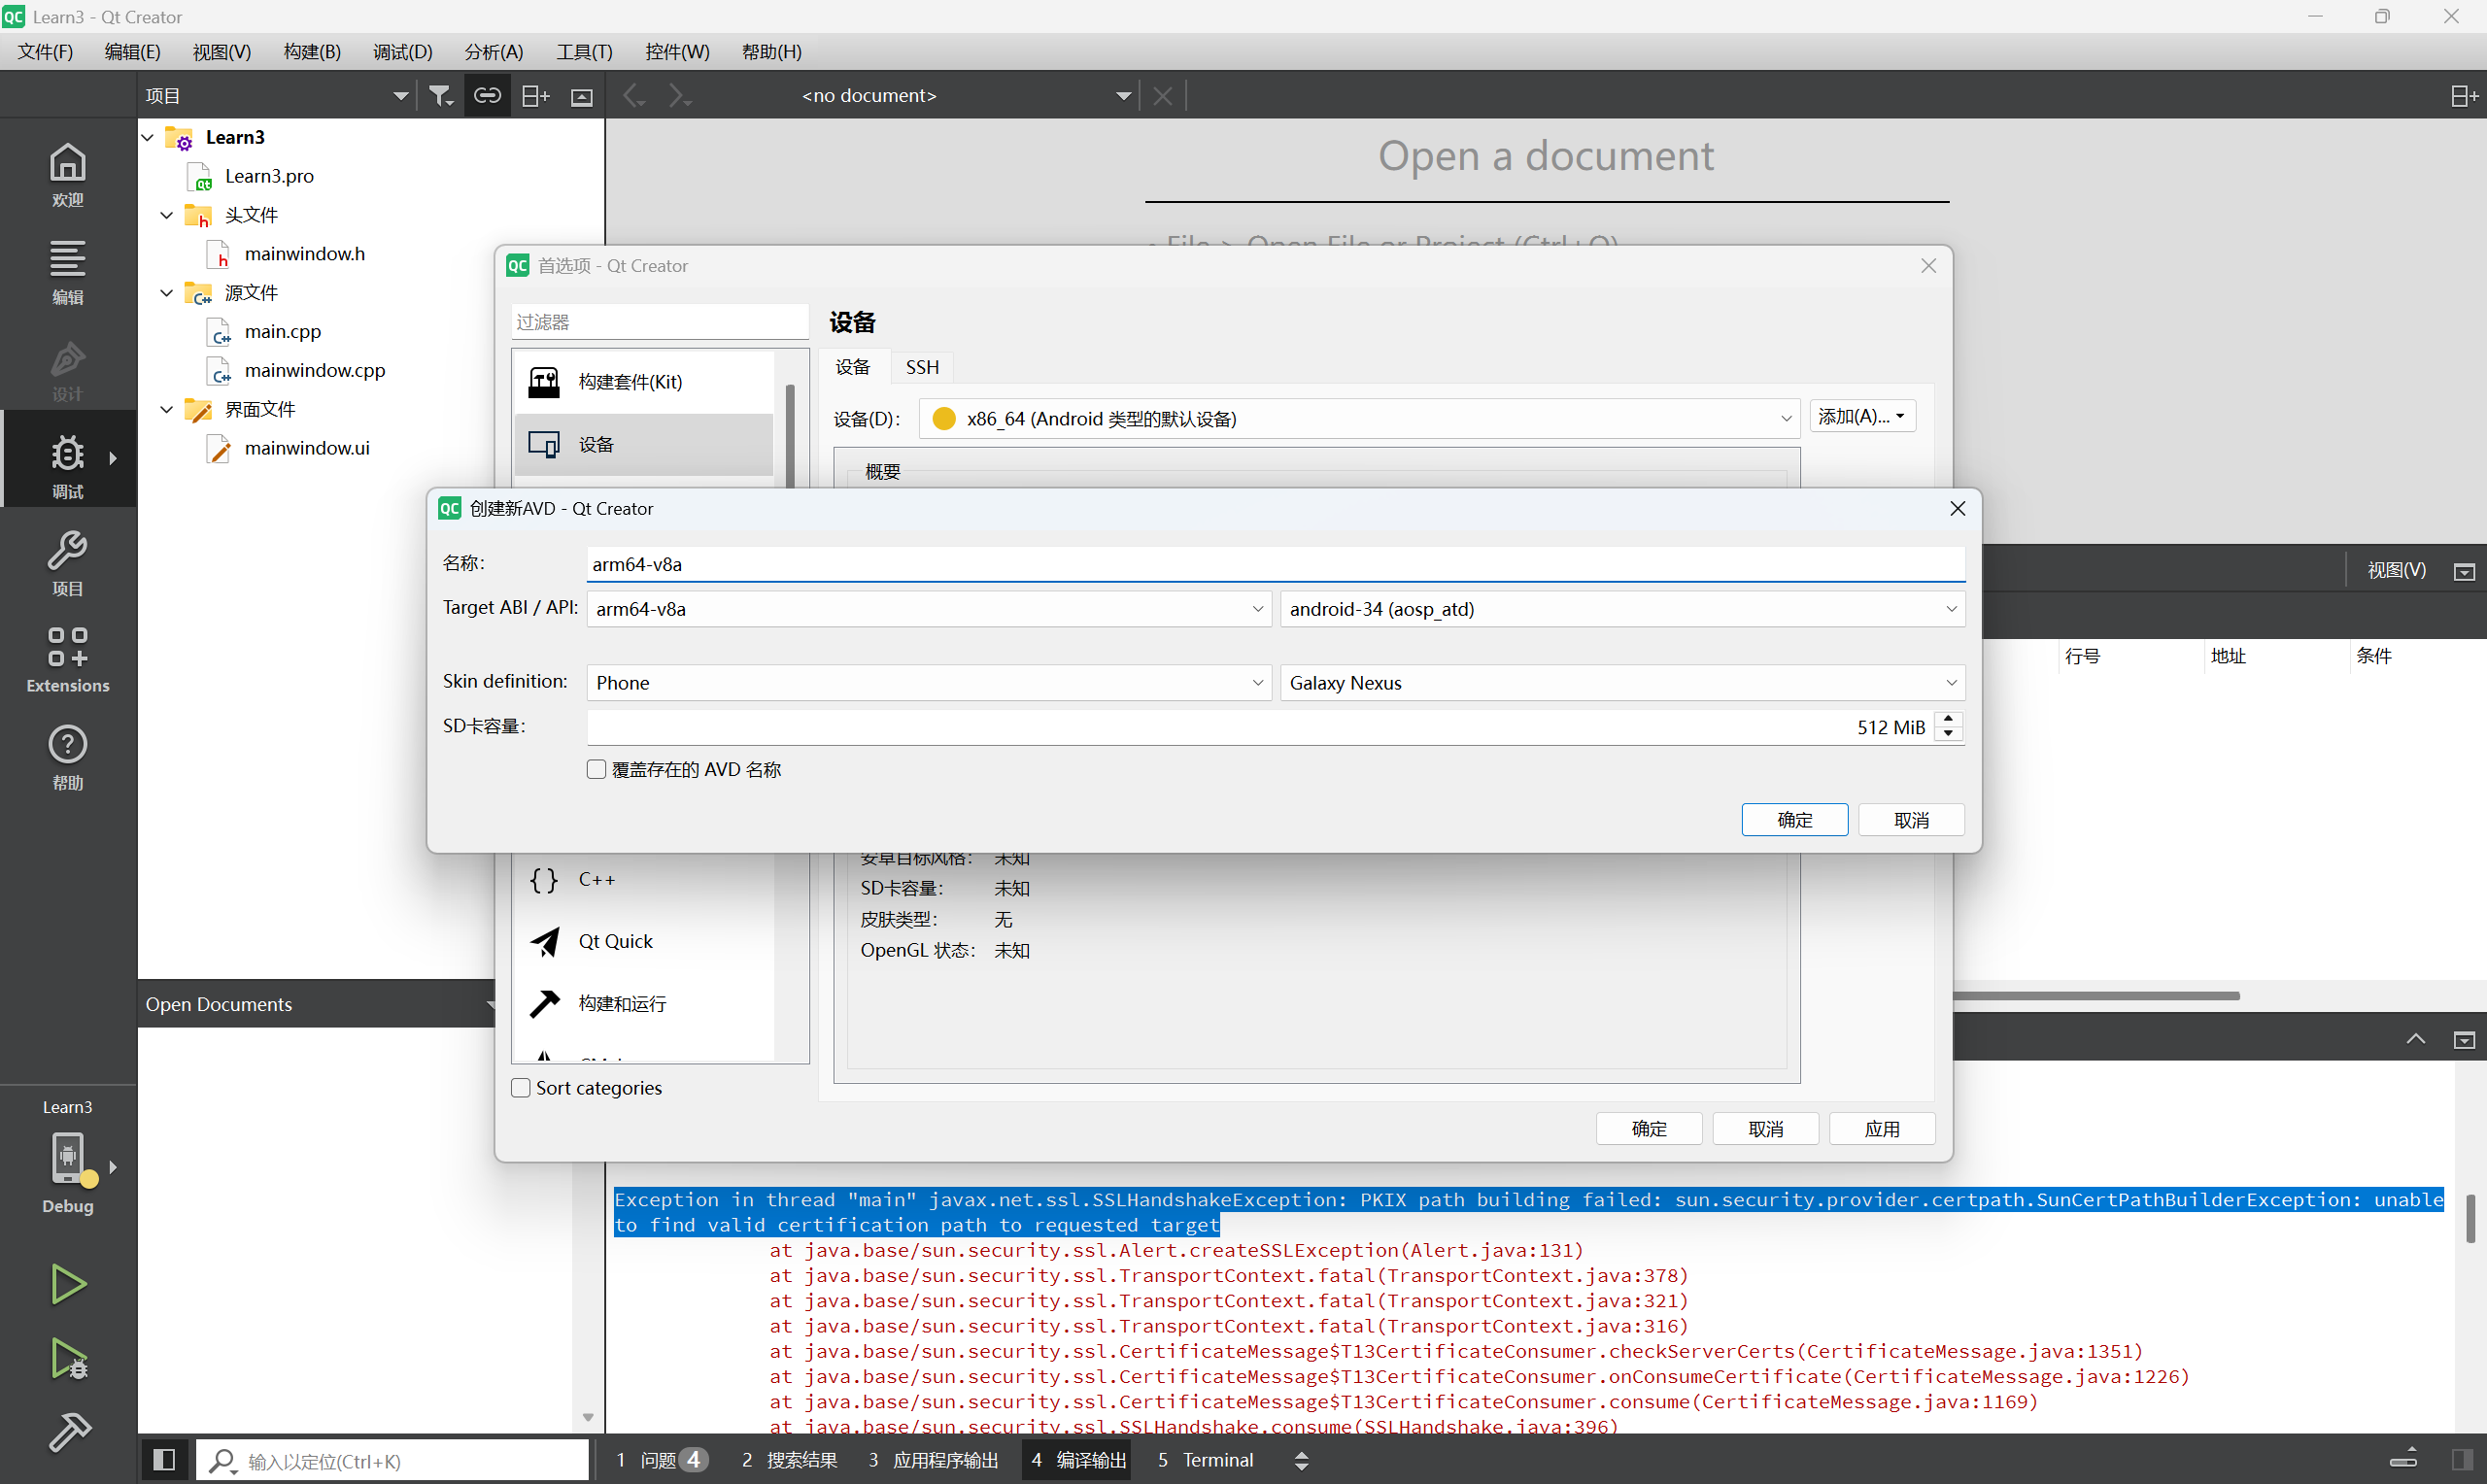Open the android-34 (aosp_atd) API dropdown
2487x1484 pixels.
1622,609
